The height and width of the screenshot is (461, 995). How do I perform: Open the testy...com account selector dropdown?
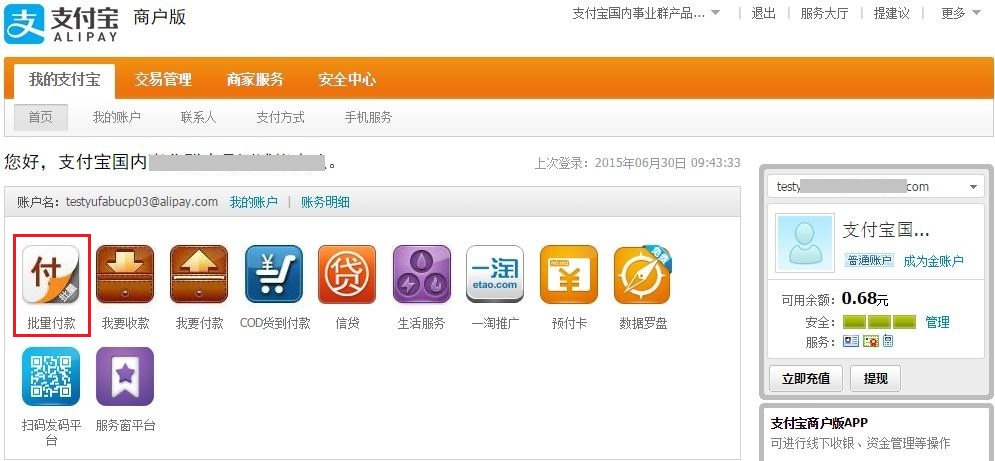(876, 187)
